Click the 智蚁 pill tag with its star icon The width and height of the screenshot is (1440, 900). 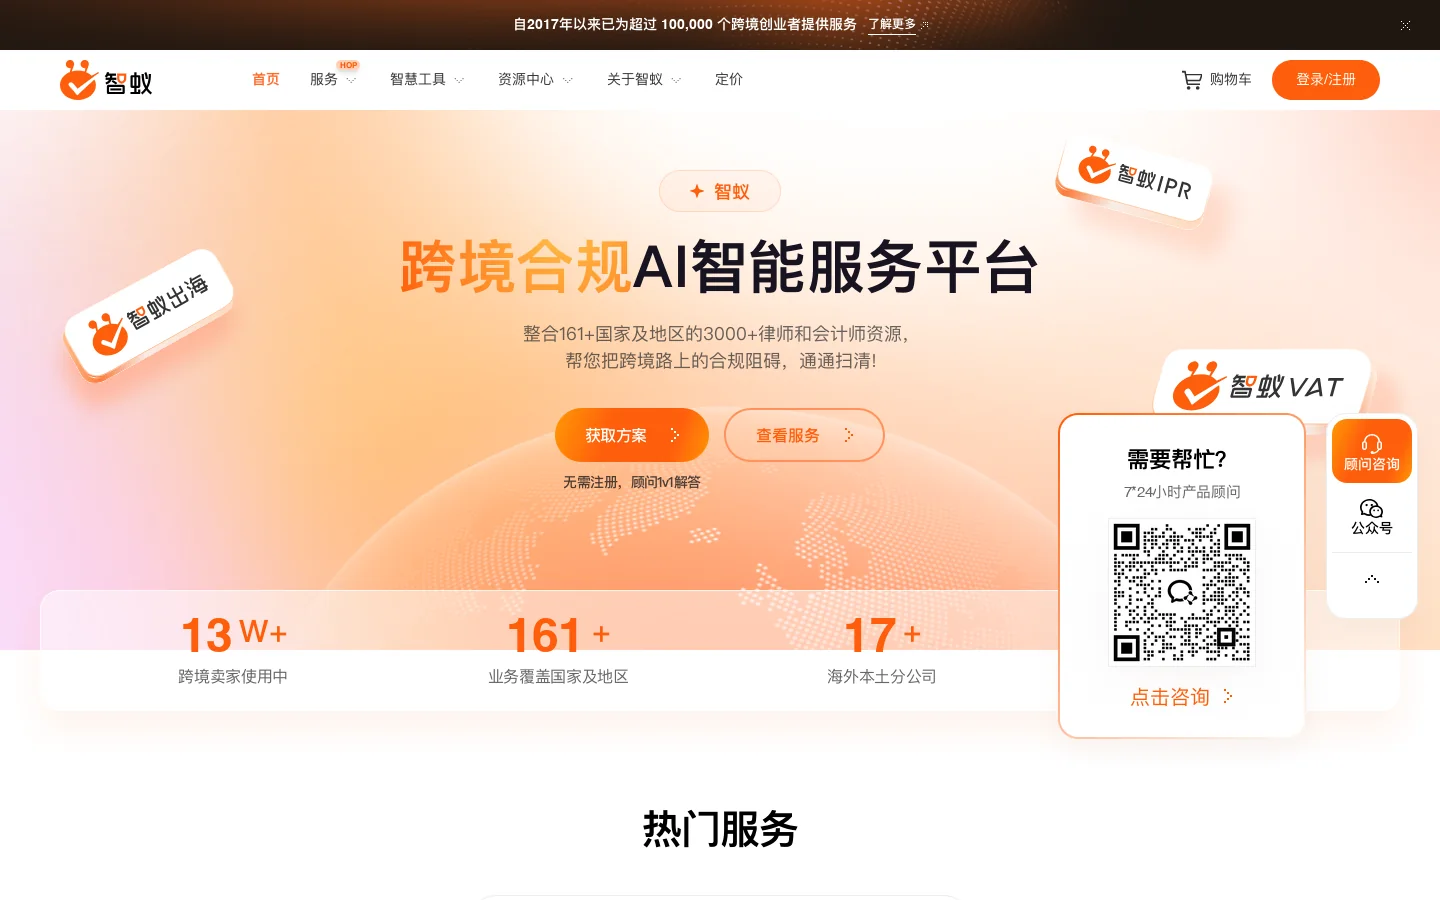pyautogui.click(x=720, y=191)
